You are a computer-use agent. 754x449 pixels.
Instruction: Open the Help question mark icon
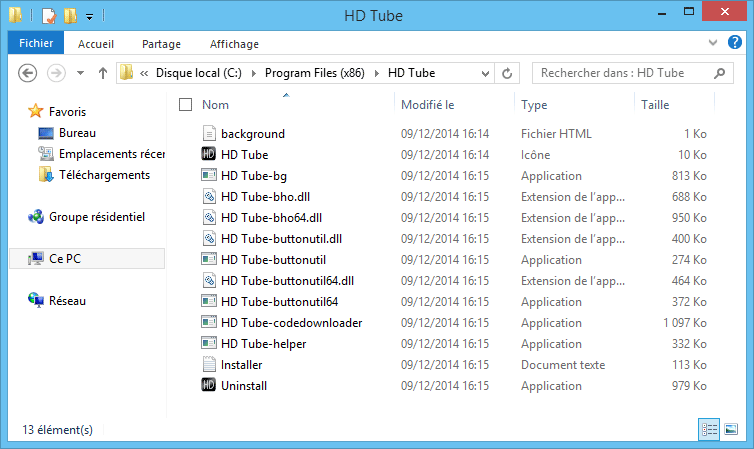736,43
